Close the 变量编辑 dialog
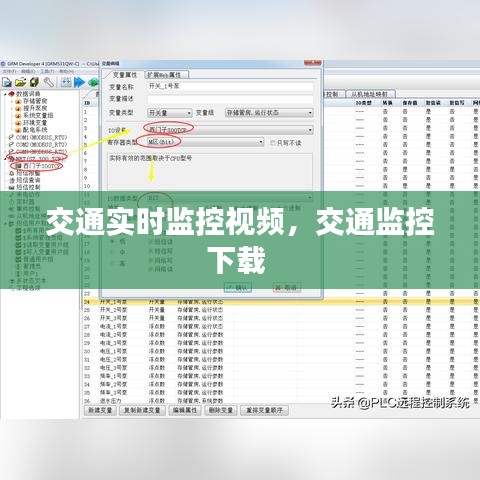480x480 pixels. (313, 63)
